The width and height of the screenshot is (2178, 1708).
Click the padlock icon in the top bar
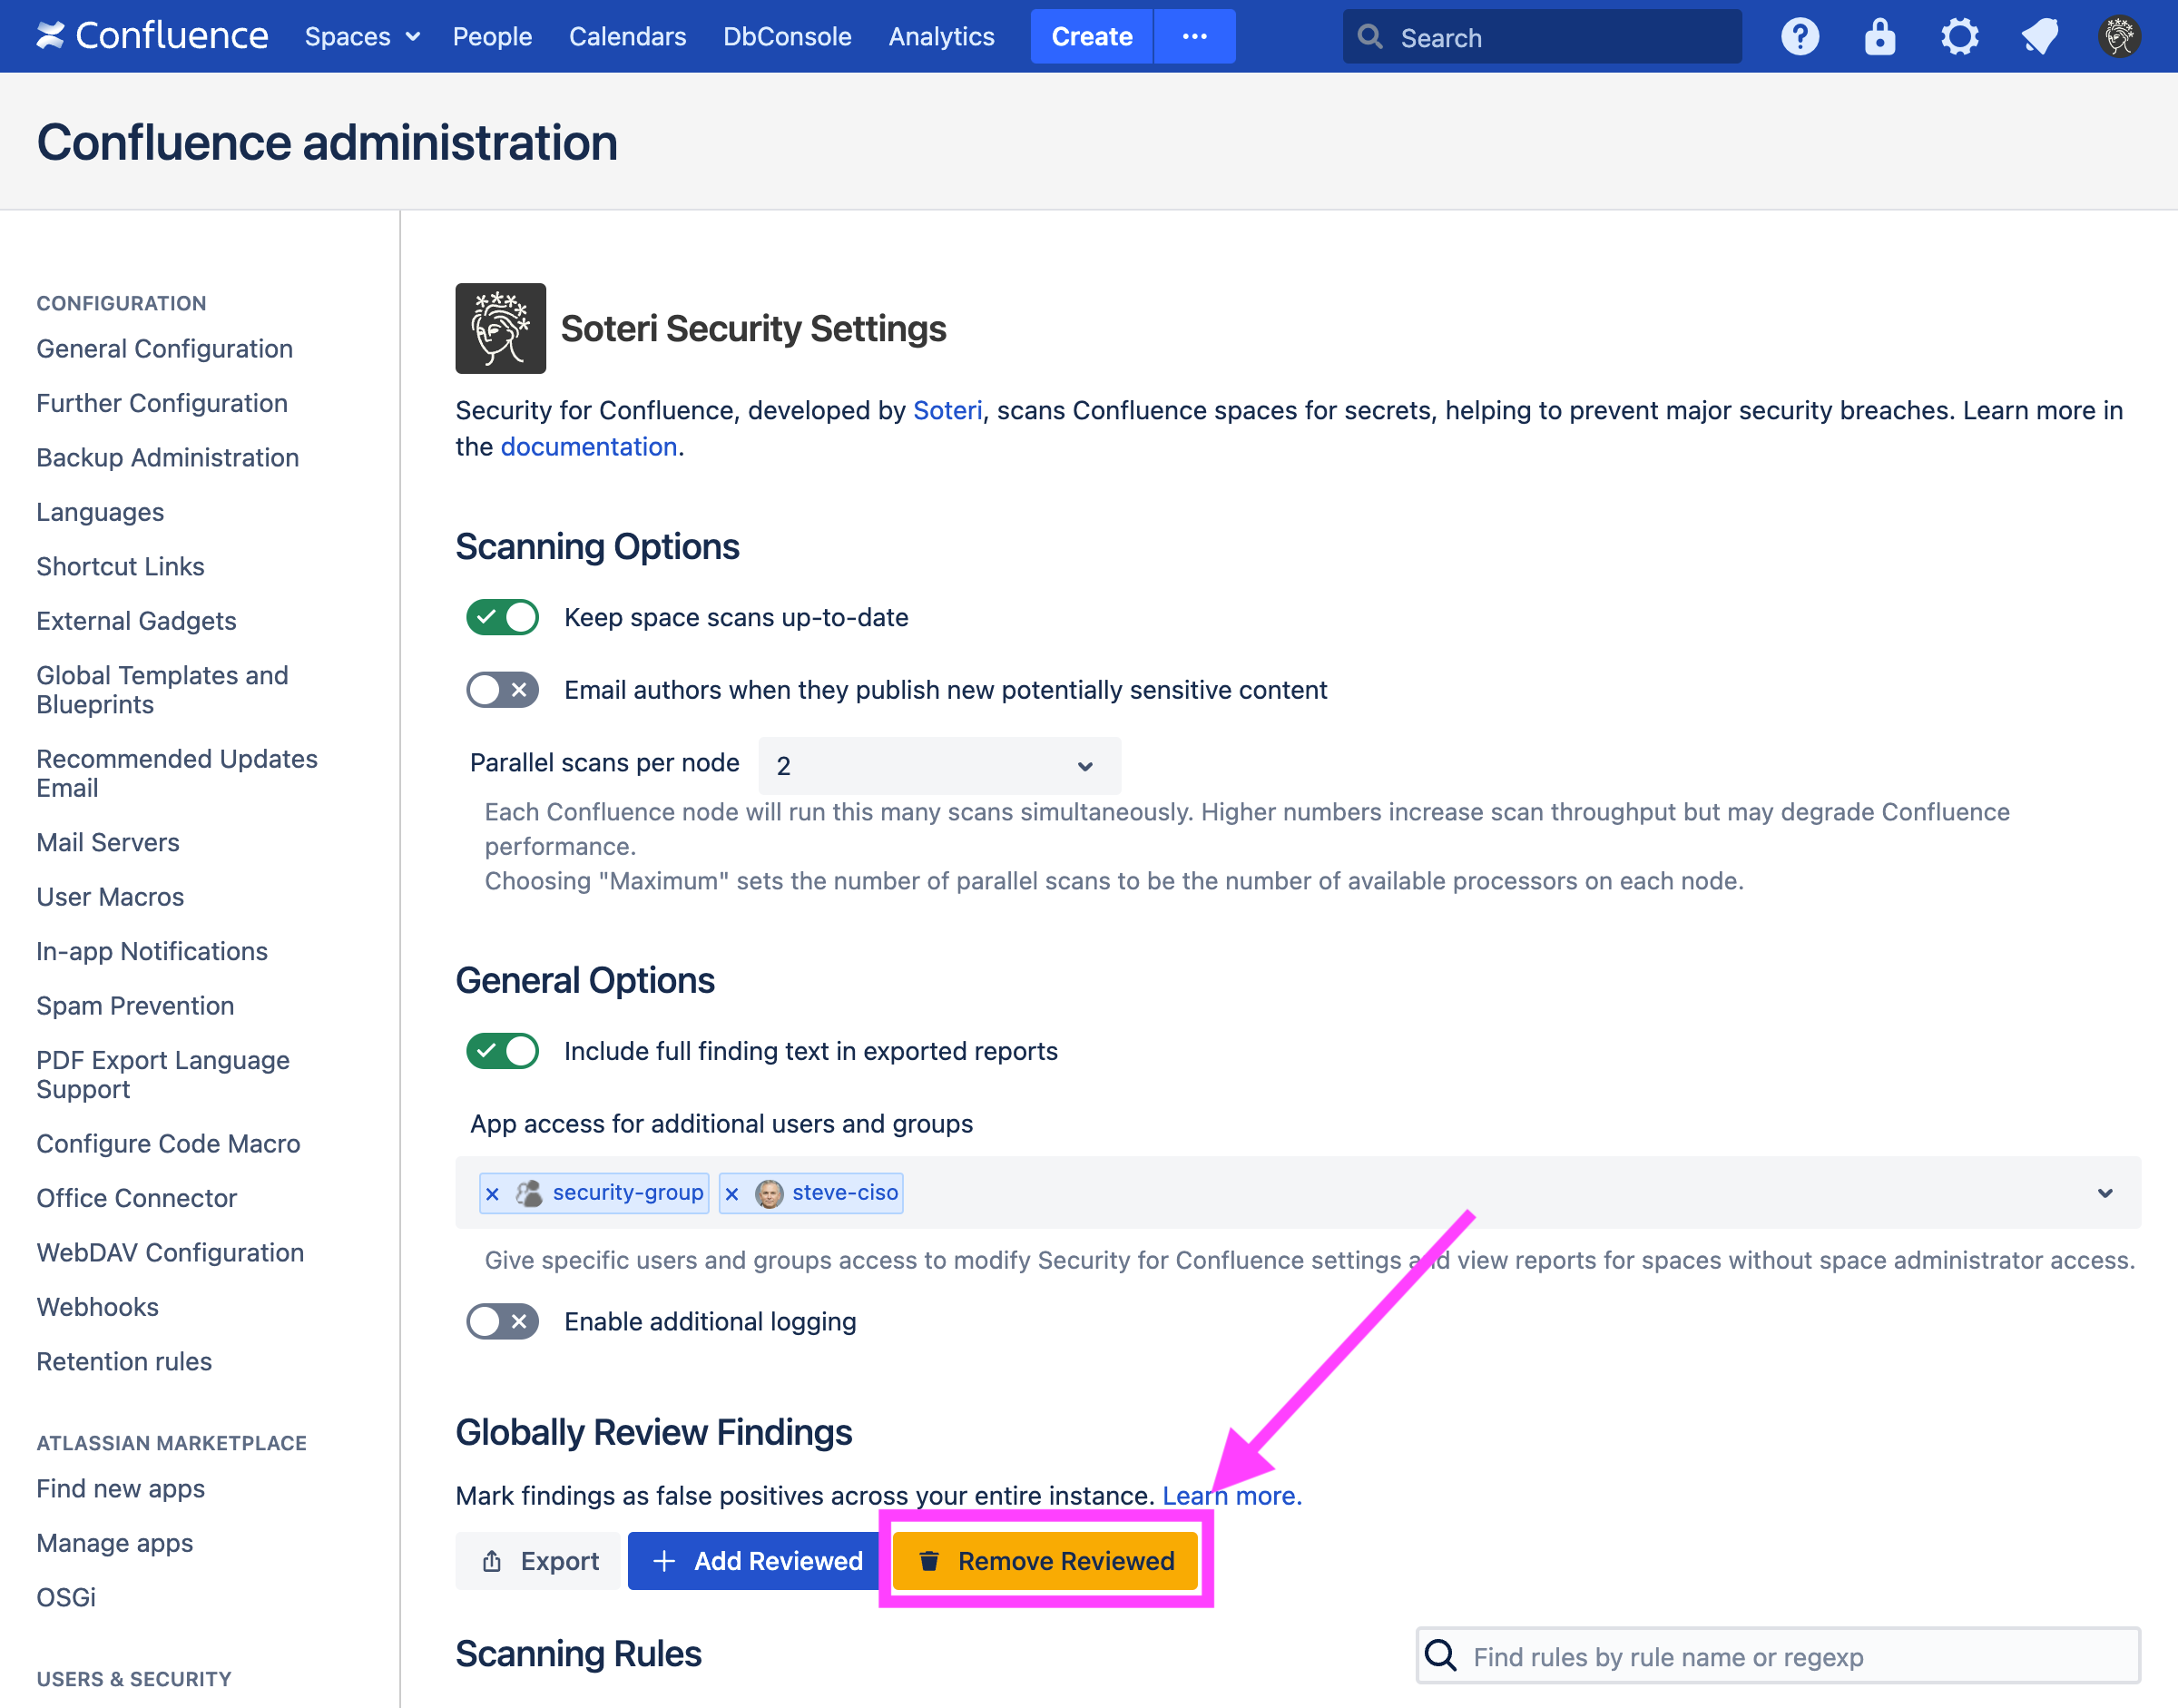[x=1879, y=36]
